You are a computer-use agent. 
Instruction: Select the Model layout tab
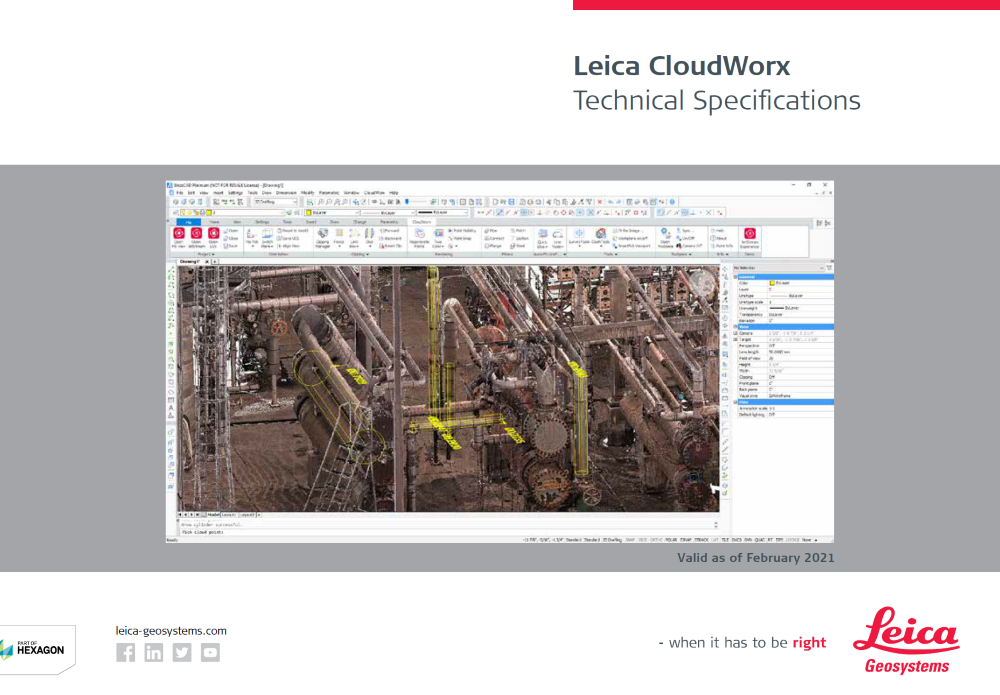tap(213, 515)
